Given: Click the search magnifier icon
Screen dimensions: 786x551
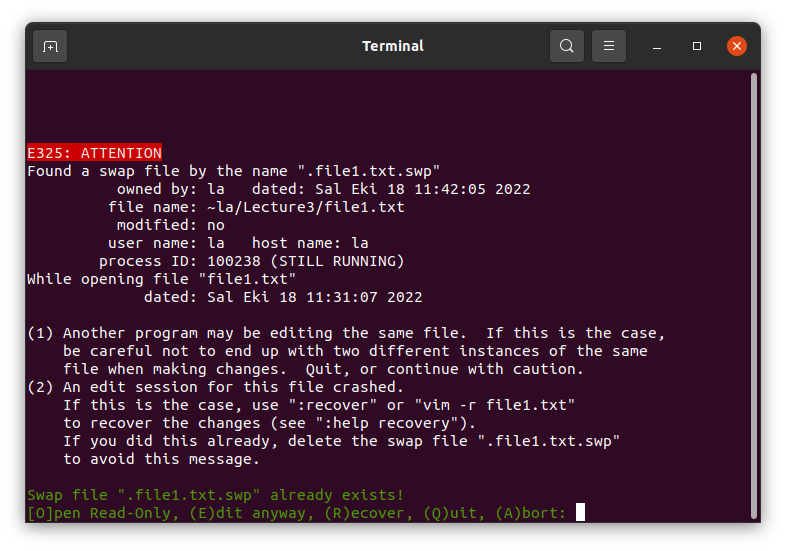Looking at the screenshot, I should coord(567,46).
